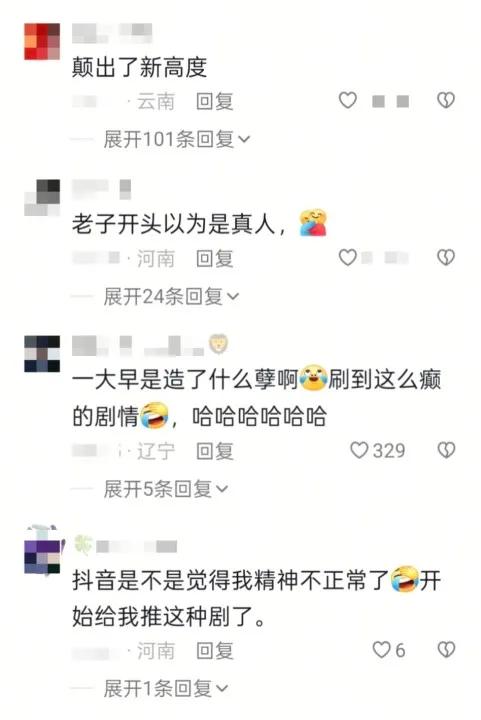Reply to the Yunnan commenter via 回复
481x720 pixels.
pyautogui.click(x=215, y=101)
